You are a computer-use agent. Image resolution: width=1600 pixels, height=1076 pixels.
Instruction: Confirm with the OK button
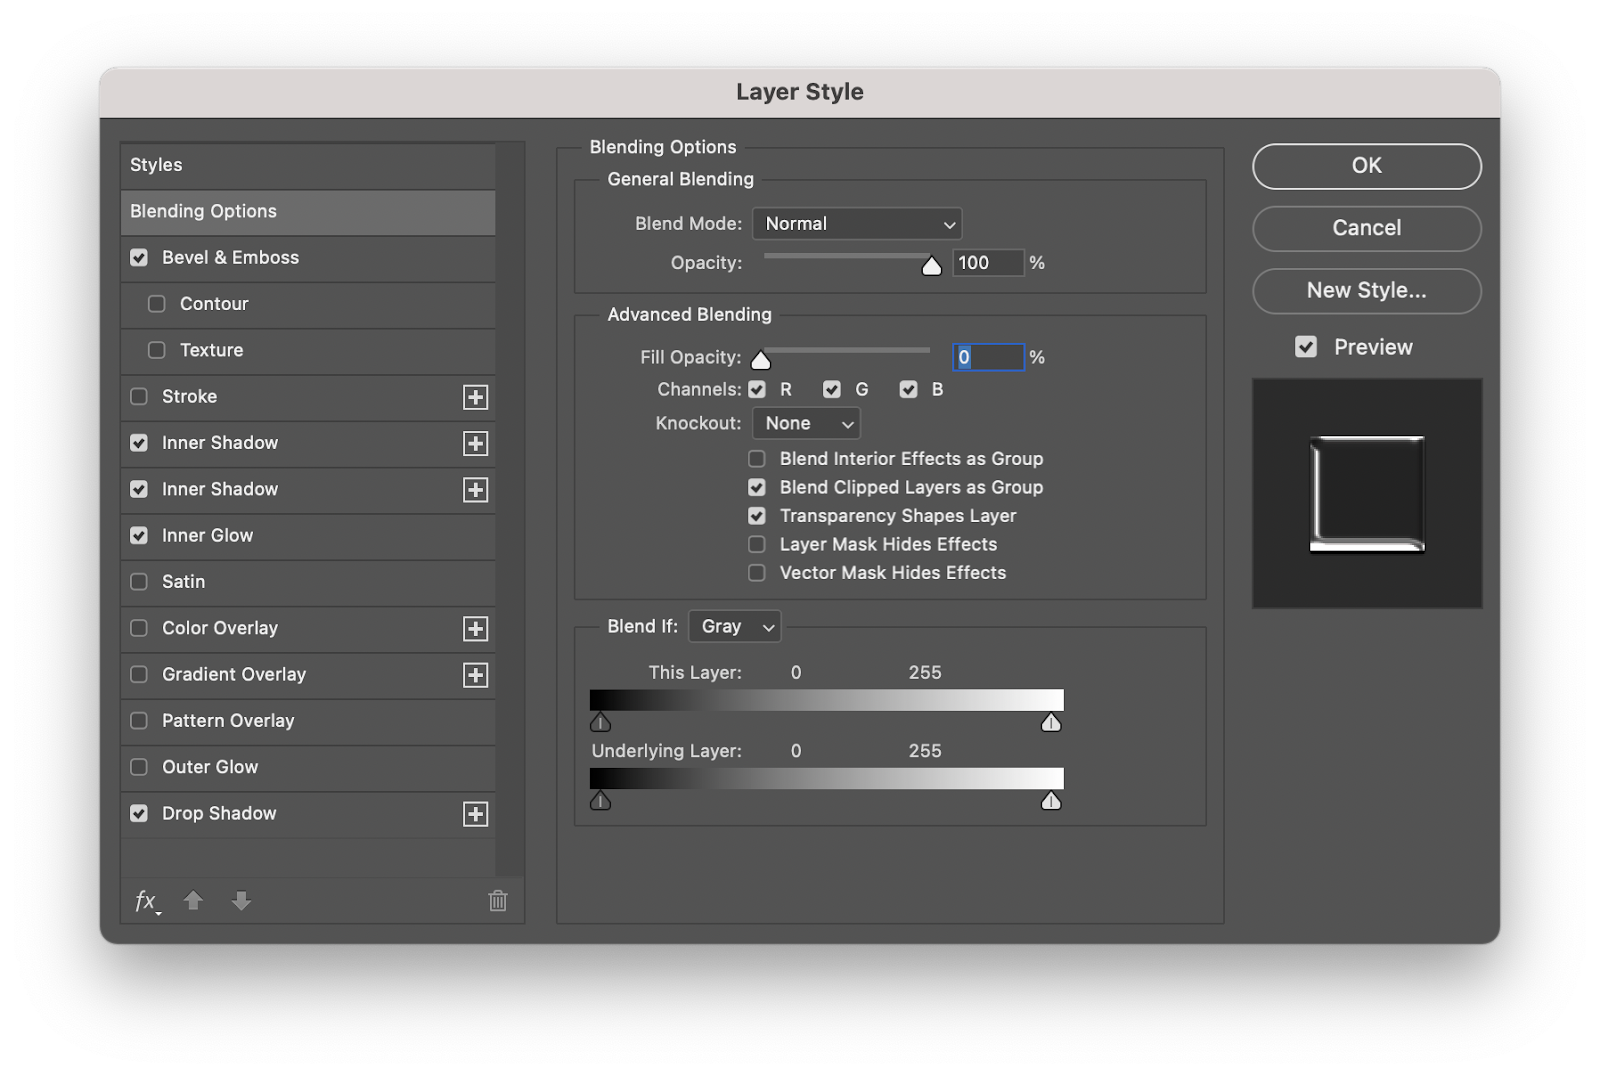coord(1367,166)
